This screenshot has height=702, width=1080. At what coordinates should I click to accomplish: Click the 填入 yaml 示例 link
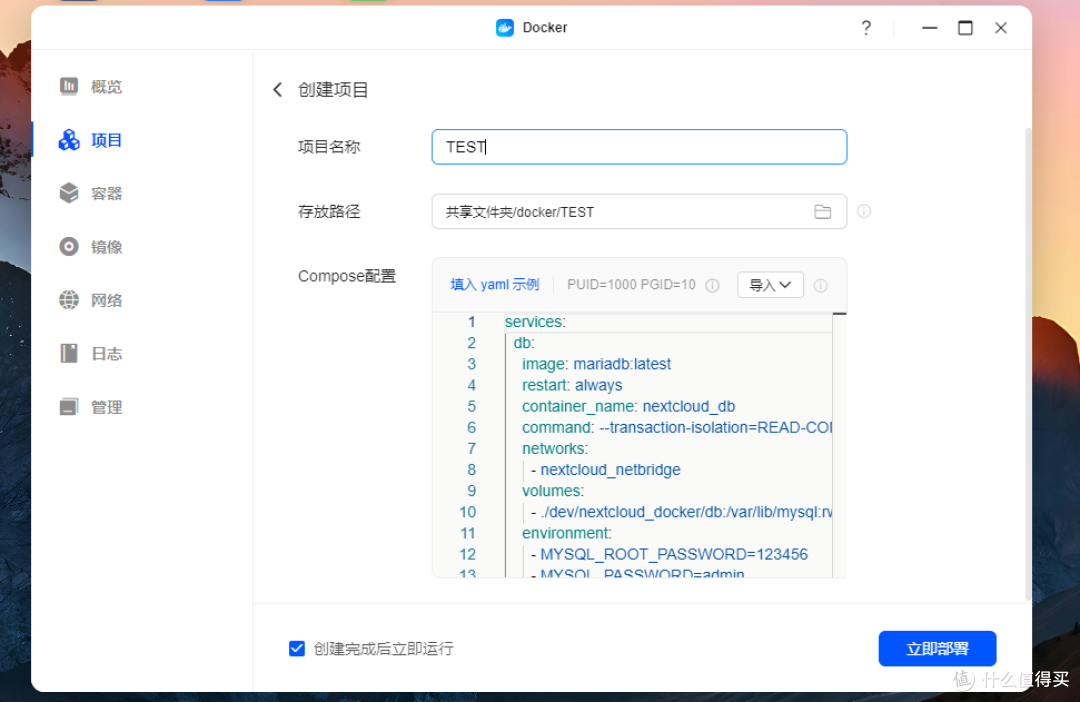[495, 285]
